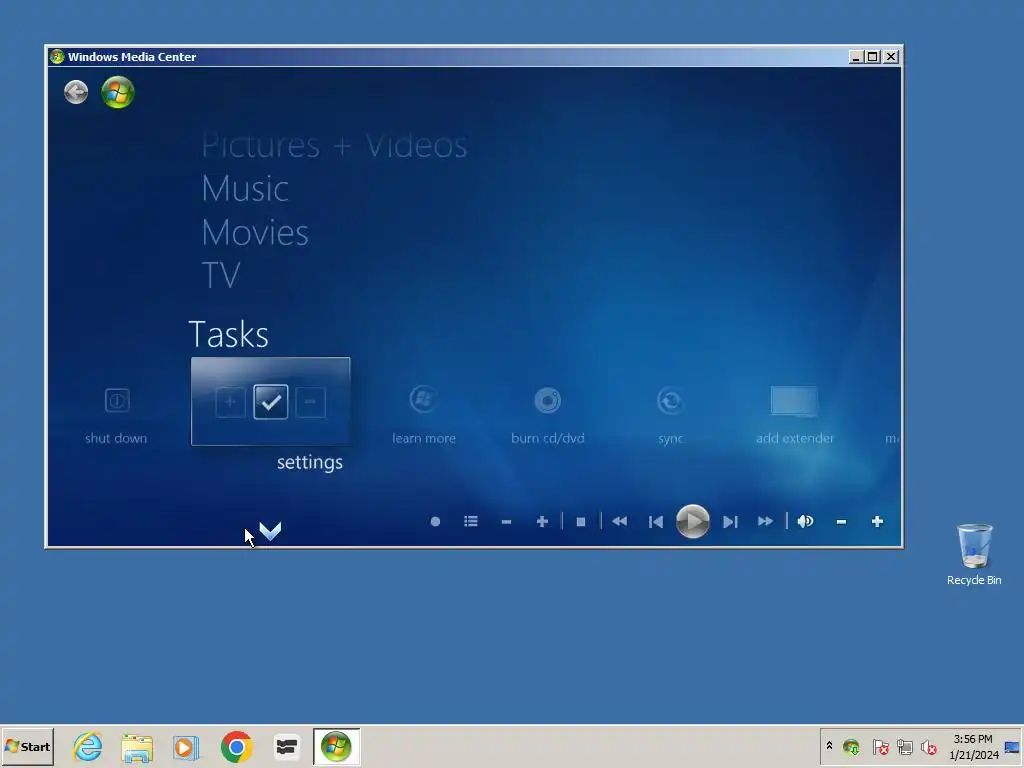
Task: Click the green globe tray icon
Action: [851, 747]
